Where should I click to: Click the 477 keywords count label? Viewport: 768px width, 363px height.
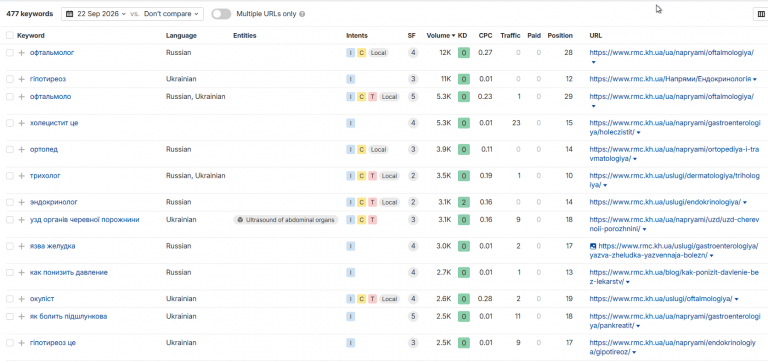[x=29, y=14]
